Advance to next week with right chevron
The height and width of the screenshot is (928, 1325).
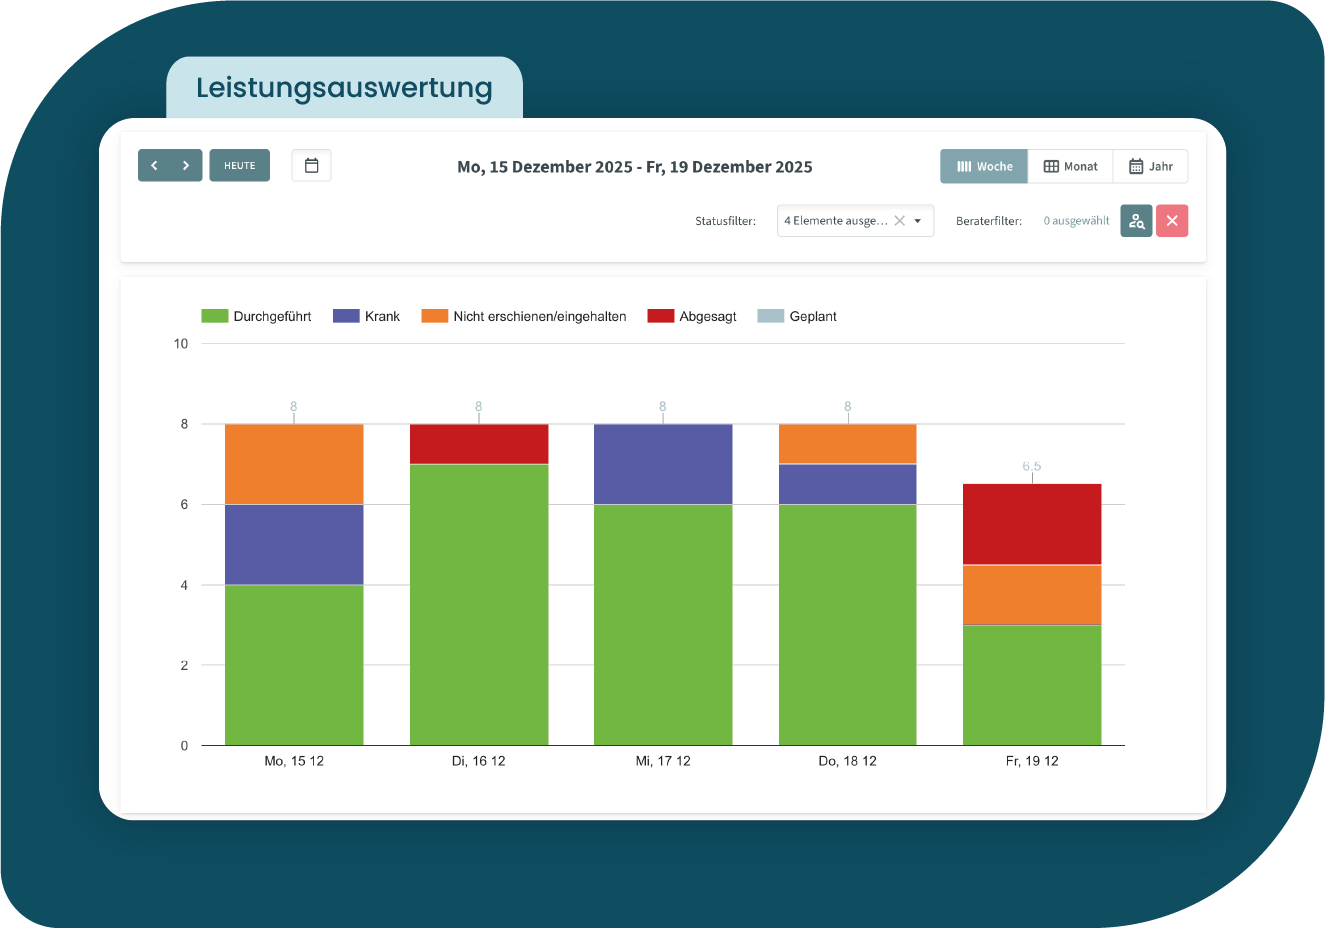pos(186,166)
